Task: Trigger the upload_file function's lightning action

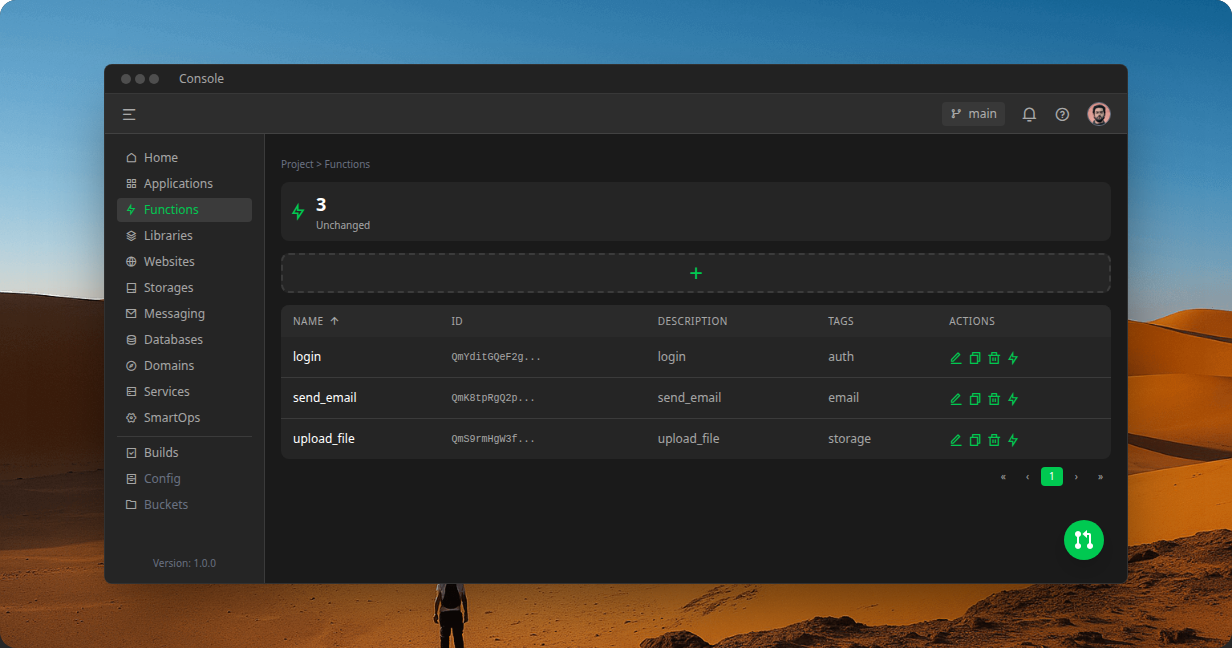Action: point(1013,439)
